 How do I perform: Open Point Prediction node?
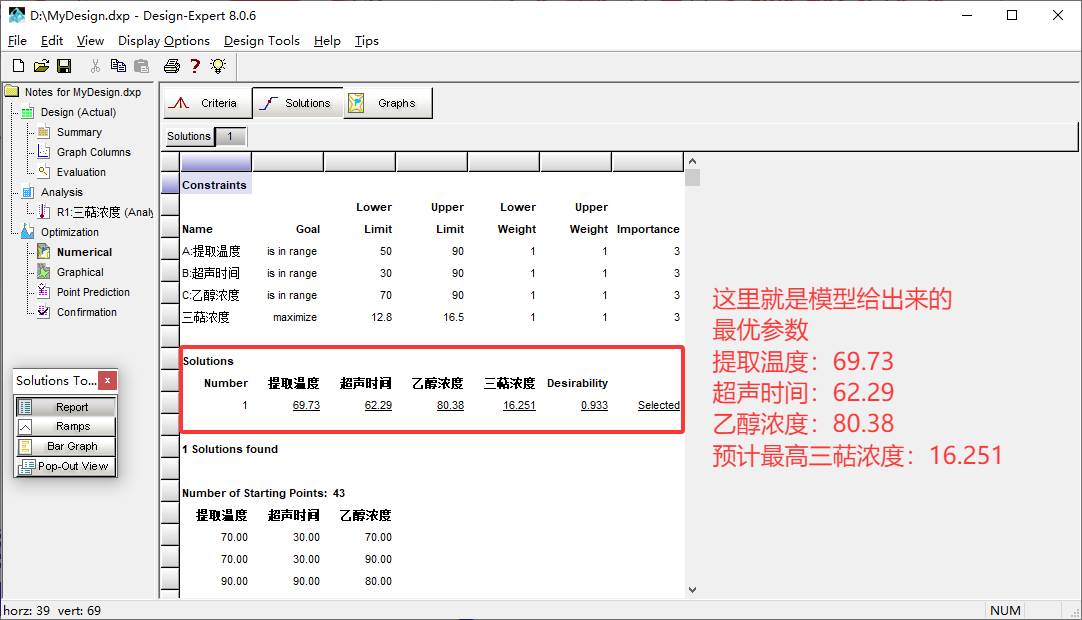pos(93,292)
